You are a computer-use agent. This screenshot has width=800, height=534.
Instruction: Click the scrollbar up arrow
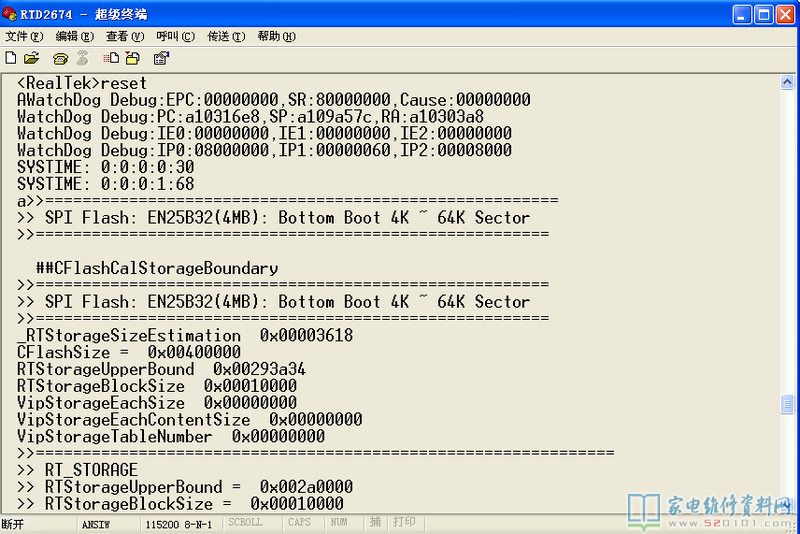tap(787, 82)
